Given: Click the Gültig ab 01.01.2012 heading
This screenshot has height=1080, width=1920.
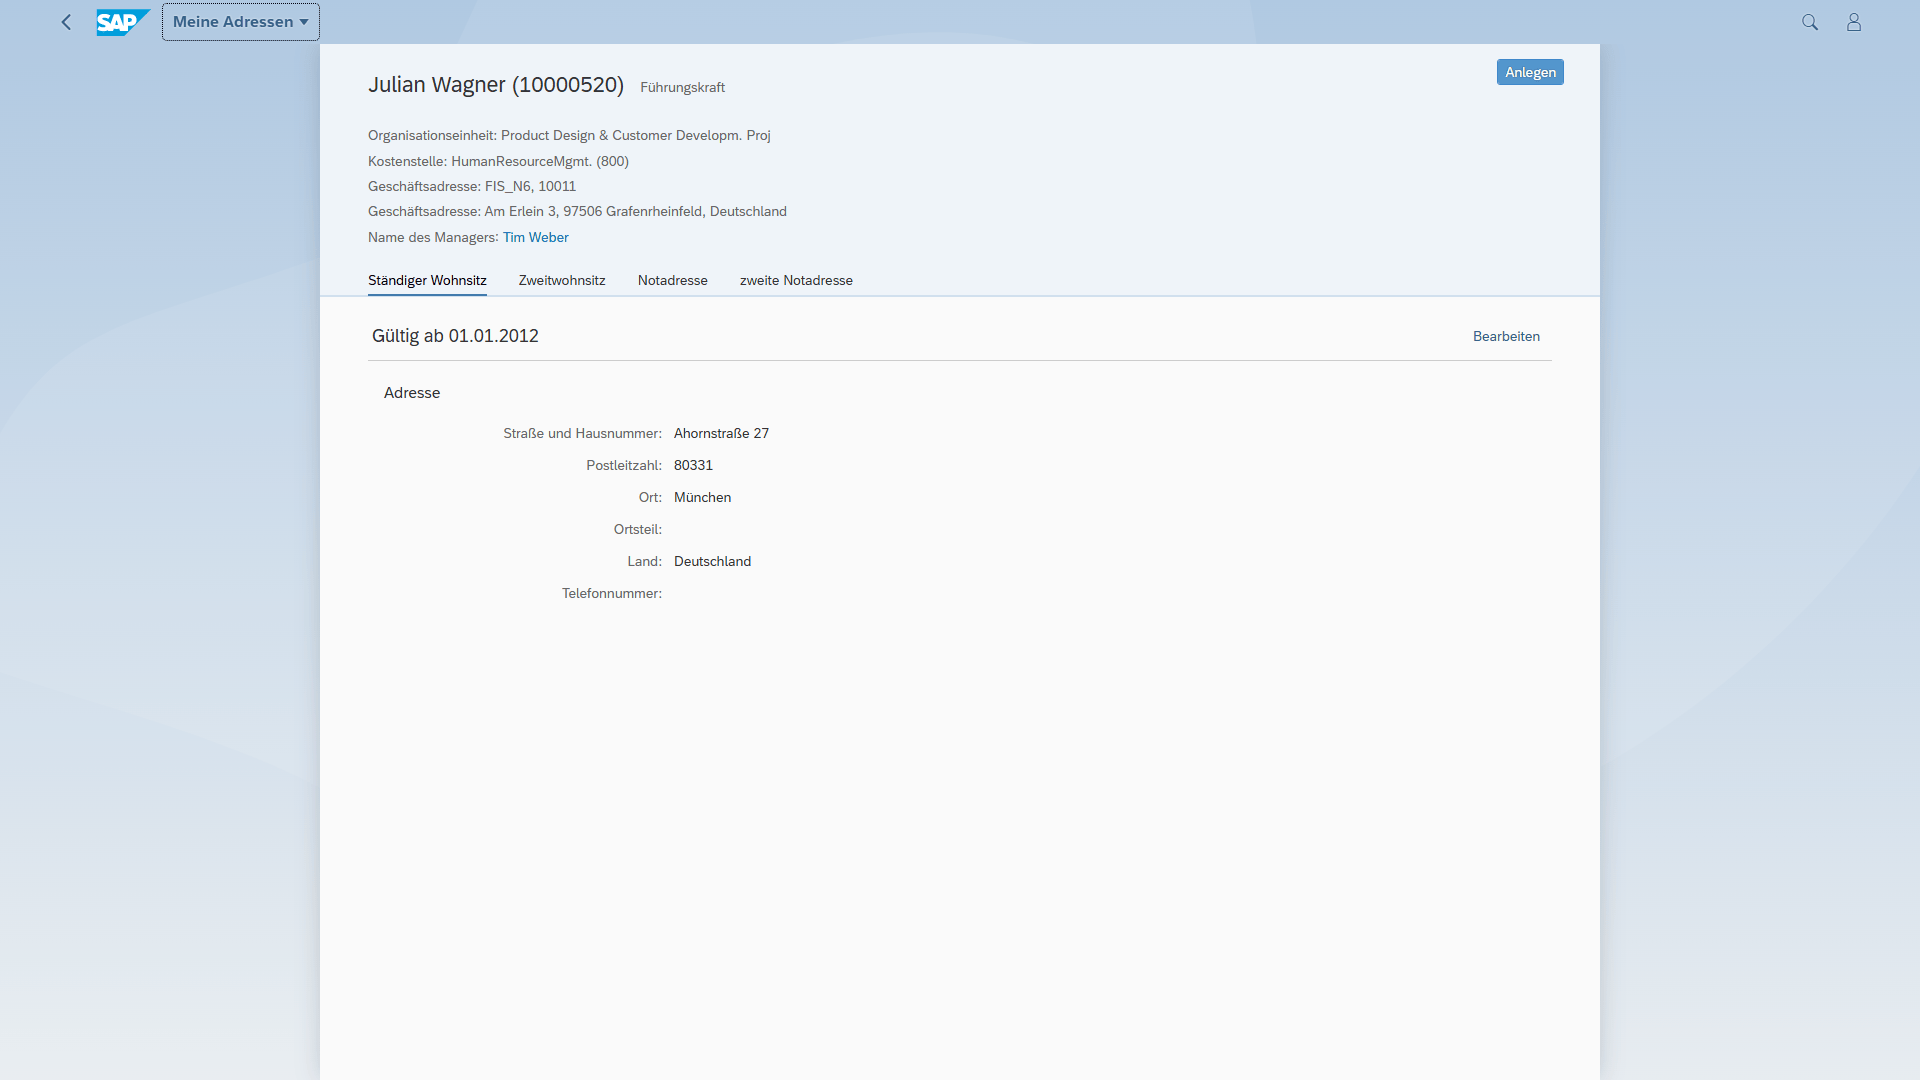Looking at the screenshot, I should coord(455,336).
